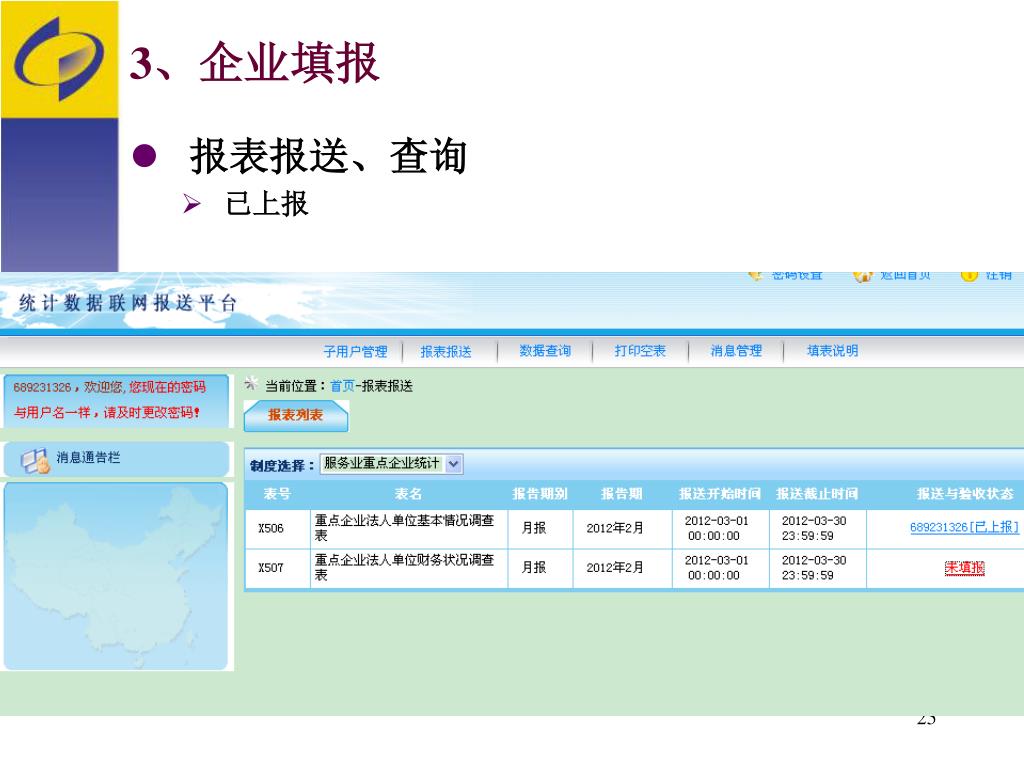
Task: Click the statistics bureau logo on slide
Action: (x=59, y=59)
